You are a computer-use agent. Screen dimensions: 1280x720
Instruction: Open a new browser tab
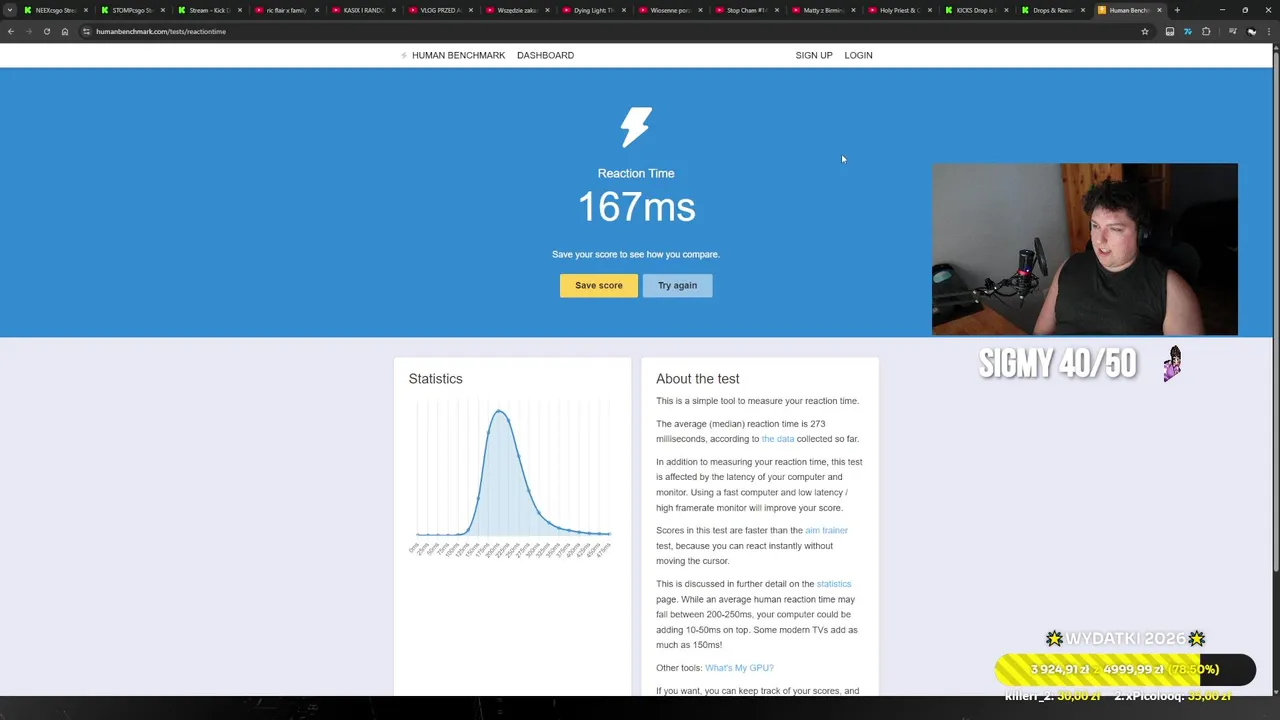coord(1177,10)
